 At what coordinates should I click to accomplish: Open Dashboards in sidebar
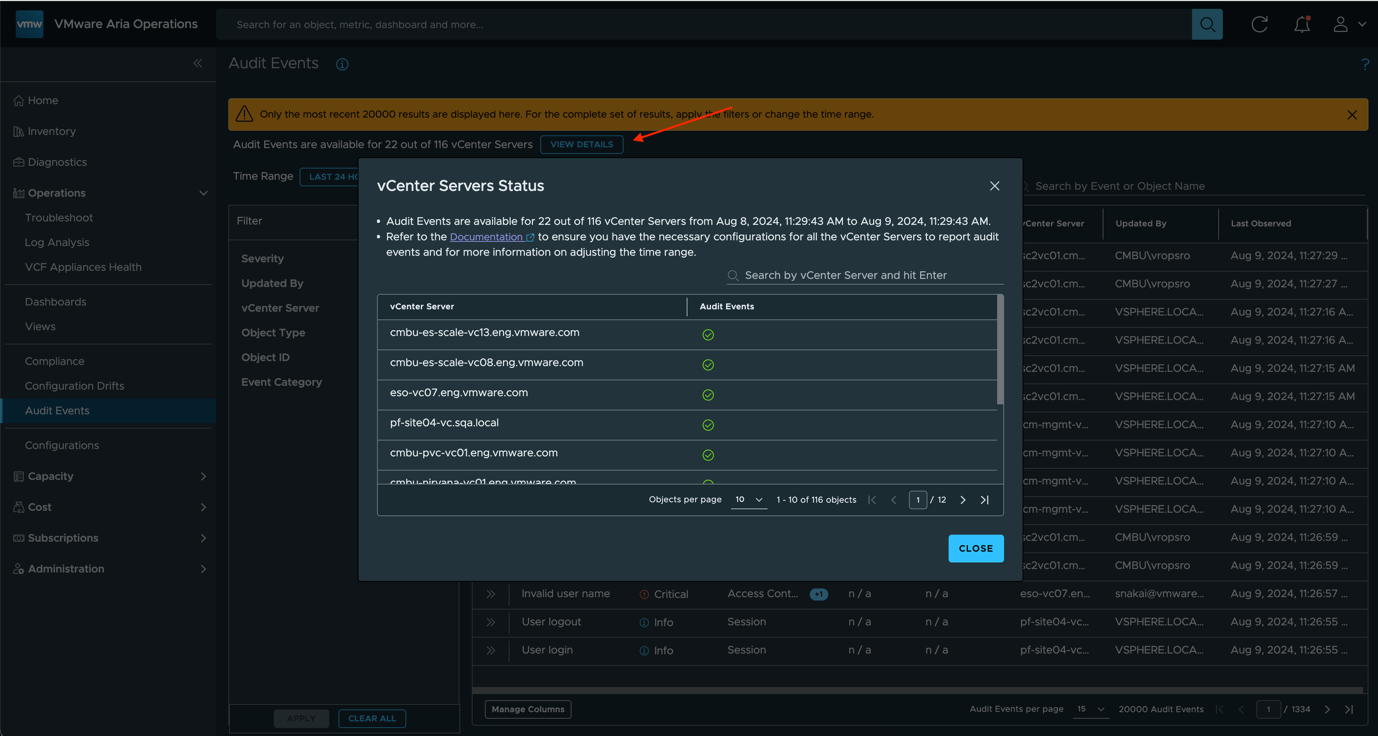[x=55, y=302]
